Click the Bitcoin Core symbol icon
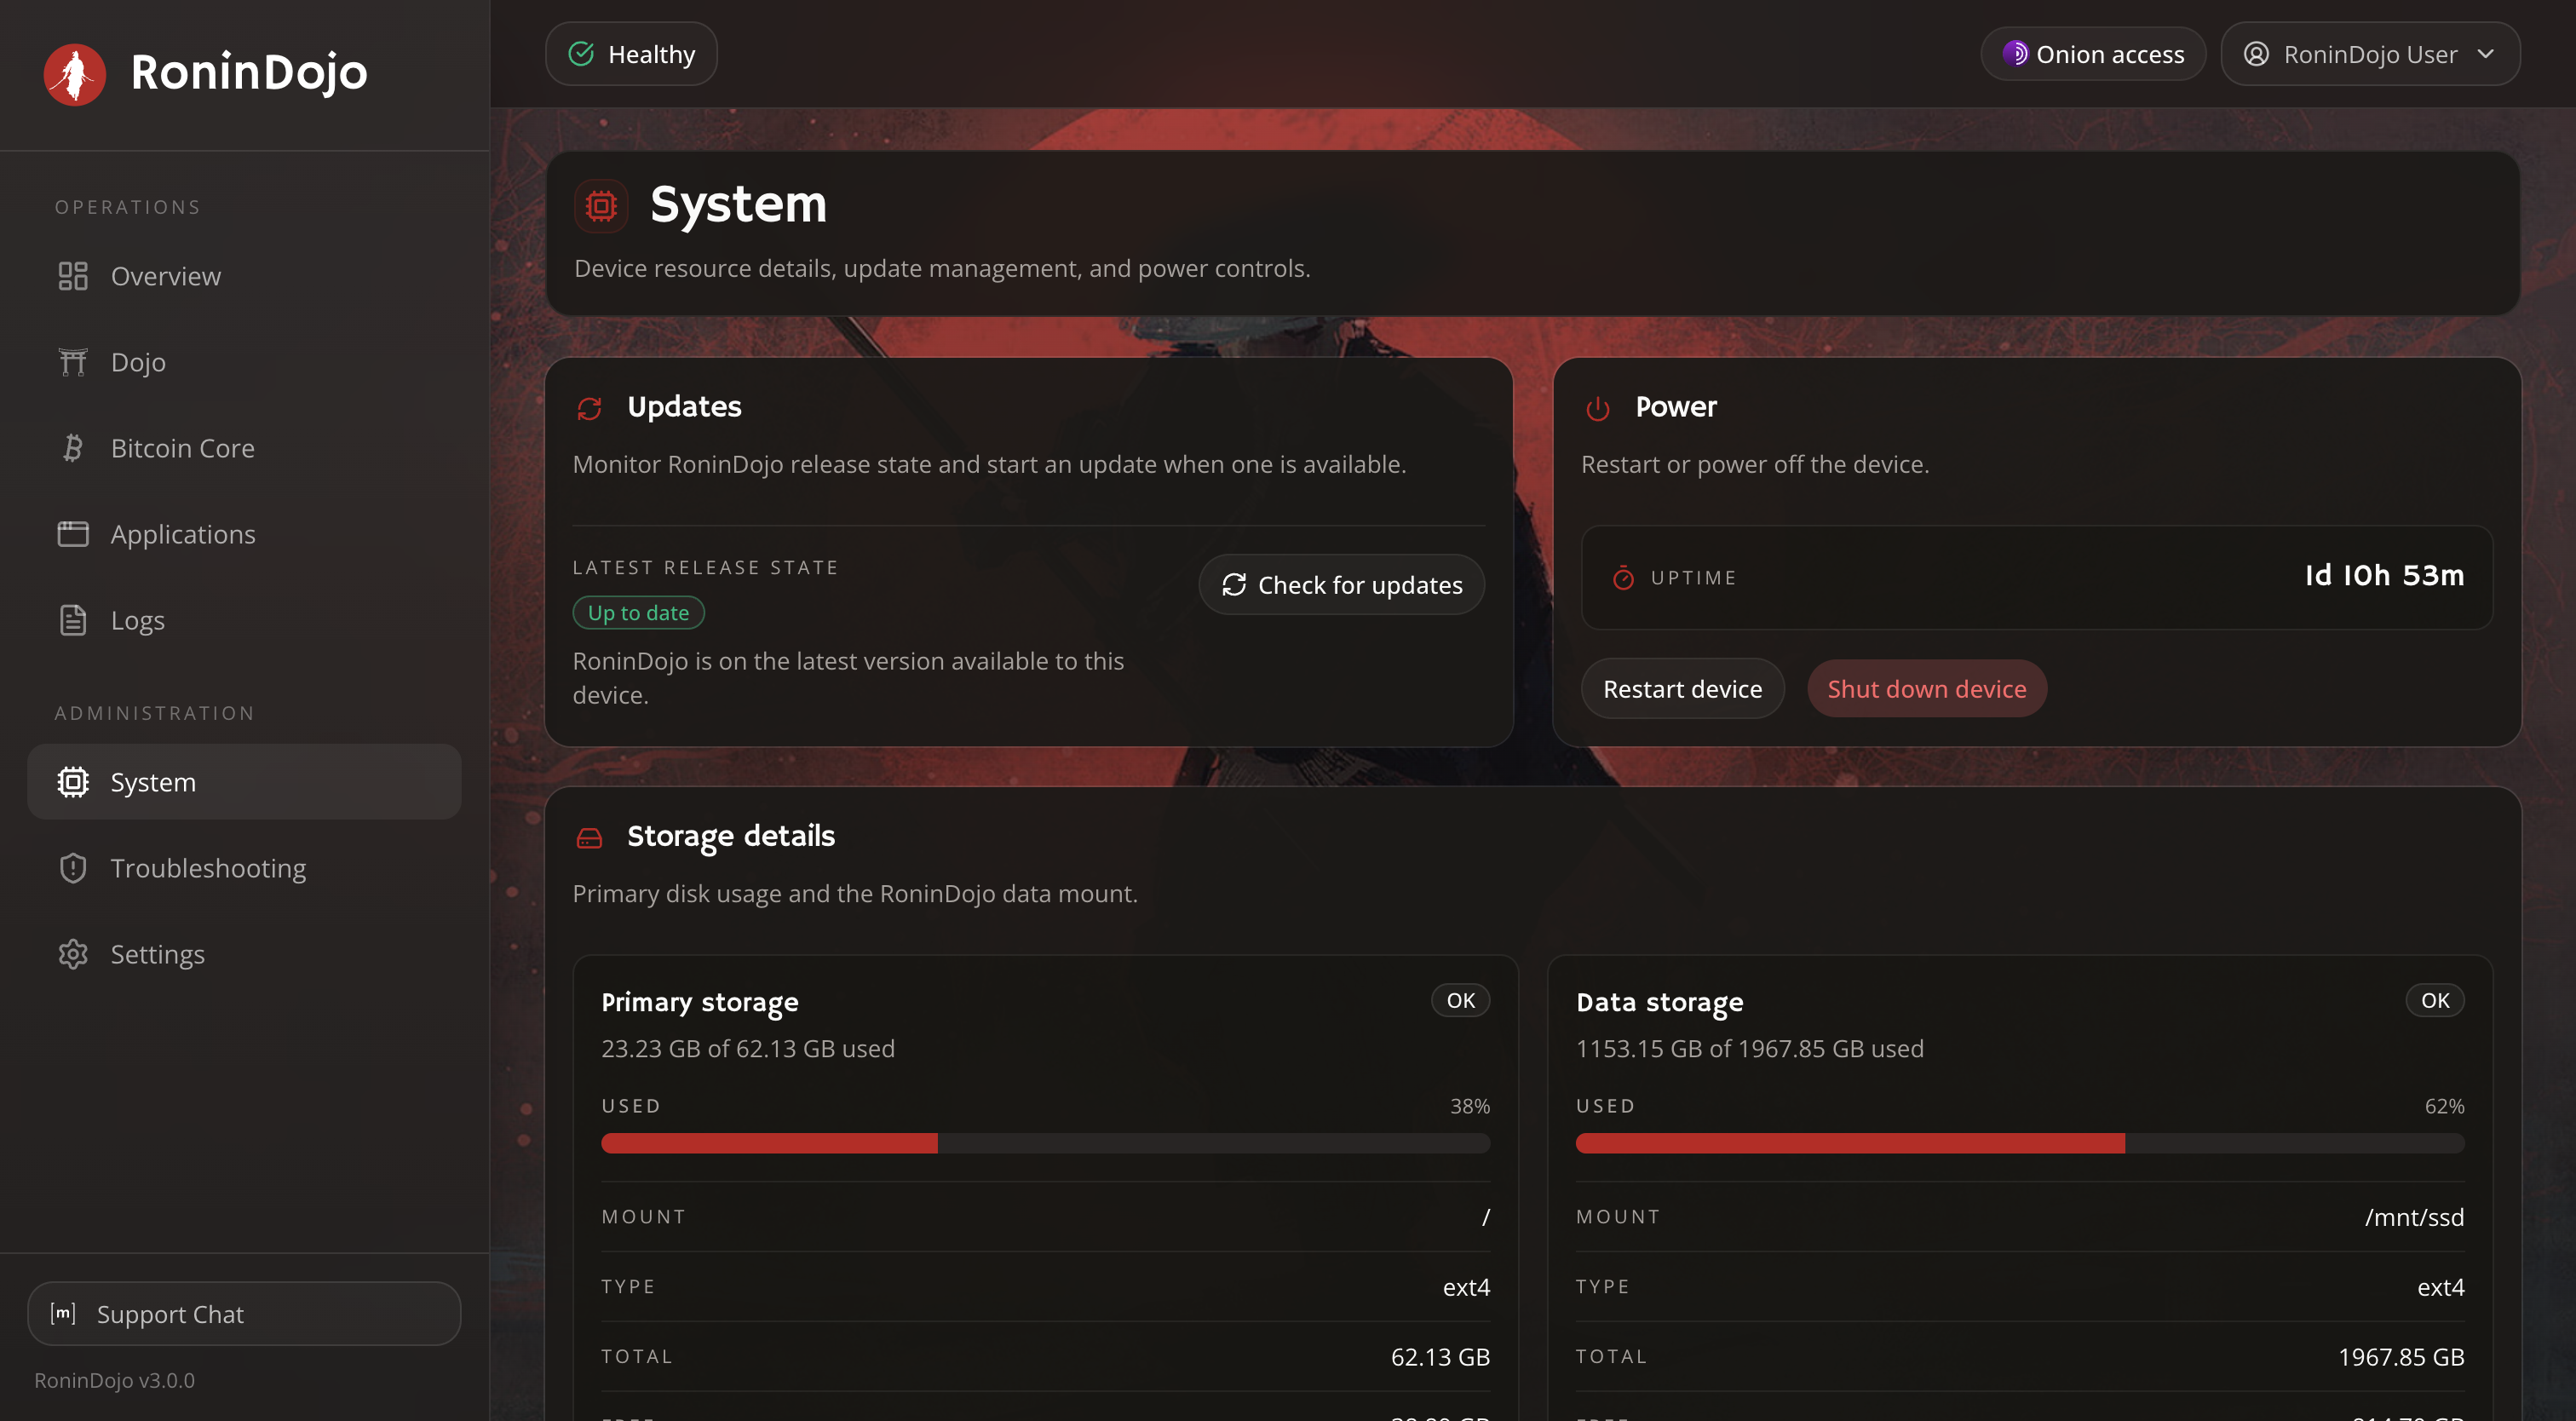The width and height of the screenshot is (2576, 1421). click(x=73, y=448)
